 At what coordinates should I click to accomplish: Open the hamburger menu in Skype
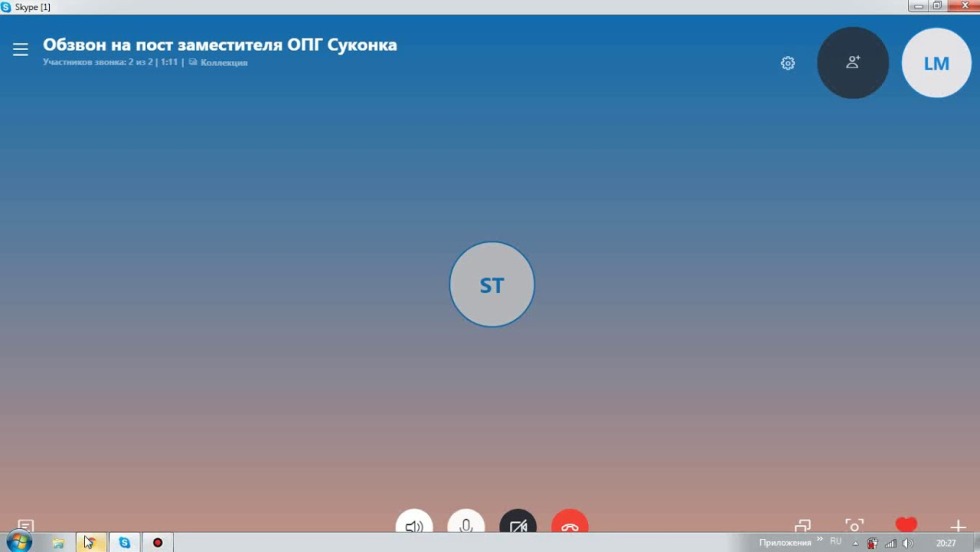20,49
